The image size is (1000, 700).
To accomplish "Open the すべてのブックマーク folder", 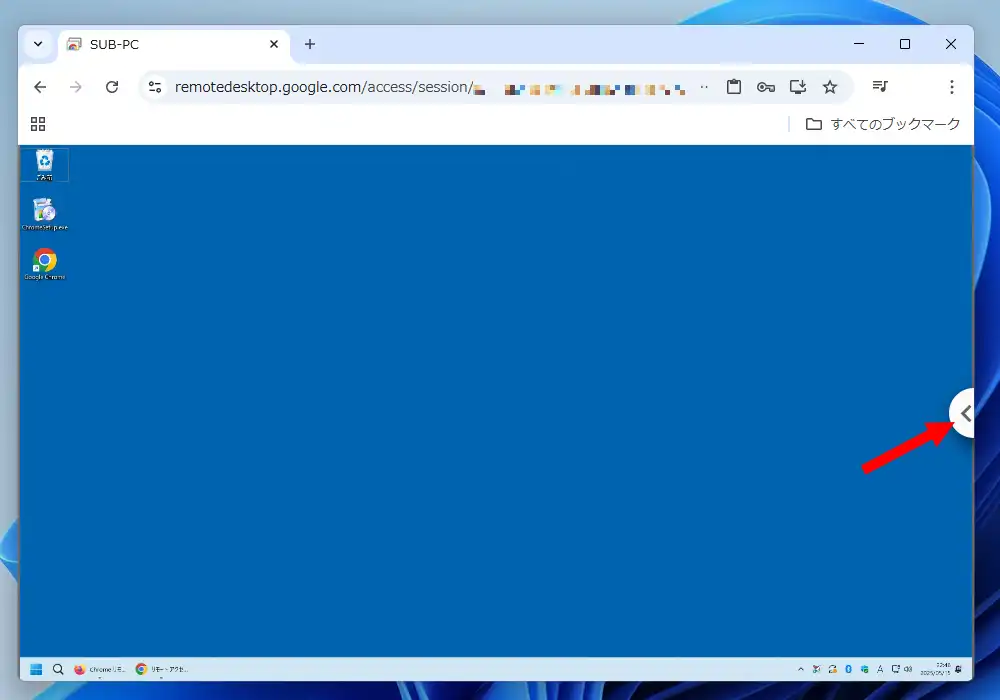I will point(883,124).
